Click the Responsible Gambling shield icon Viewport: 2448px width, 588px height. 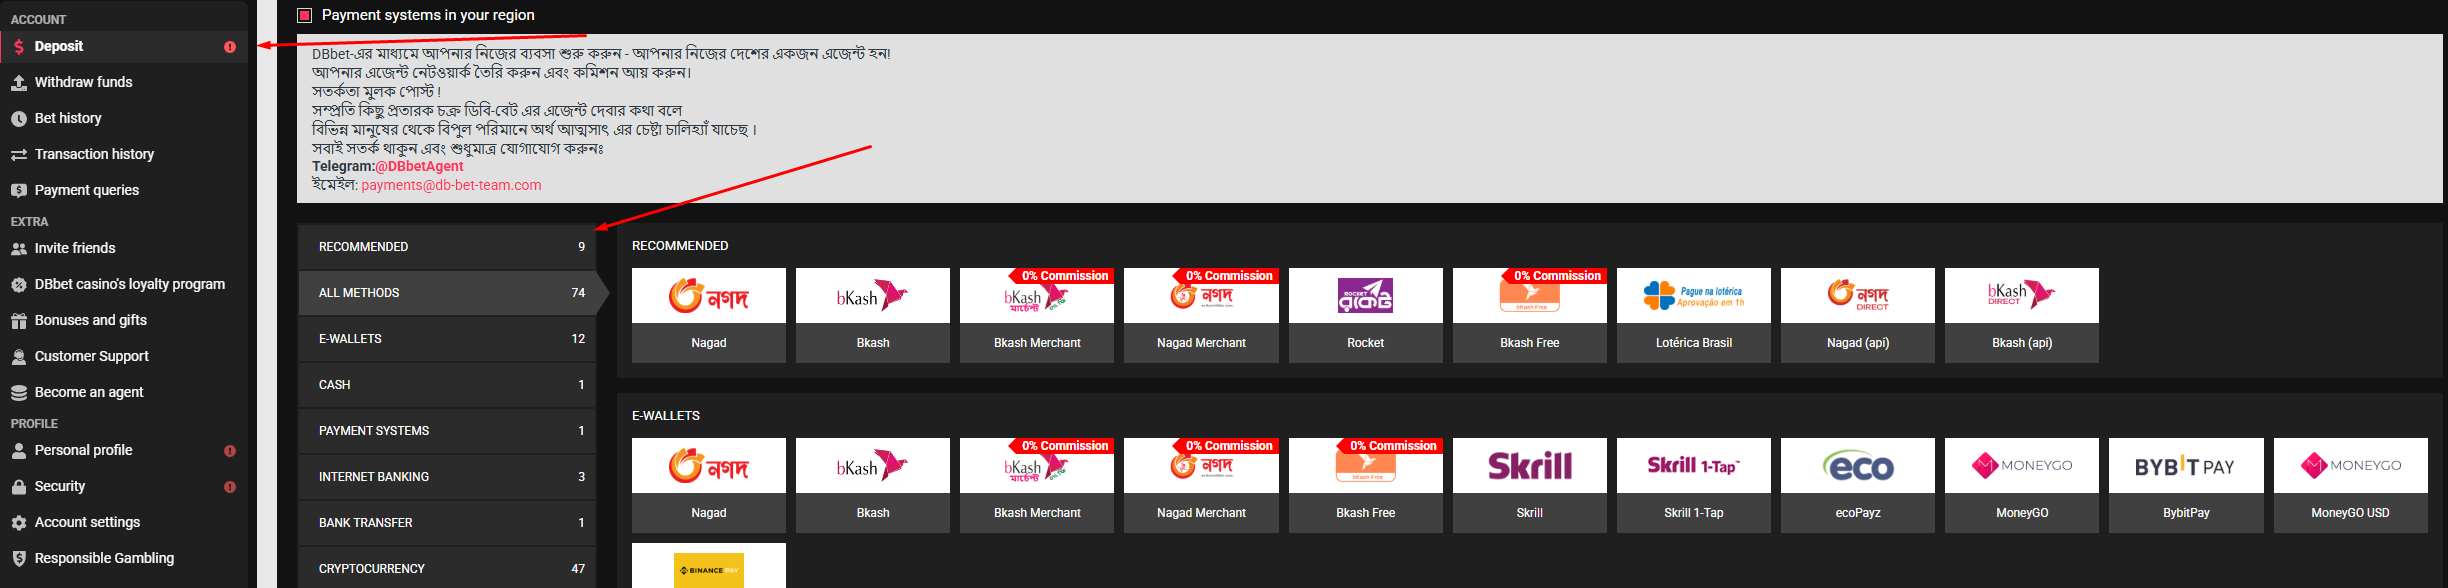[x=19, y=559]
